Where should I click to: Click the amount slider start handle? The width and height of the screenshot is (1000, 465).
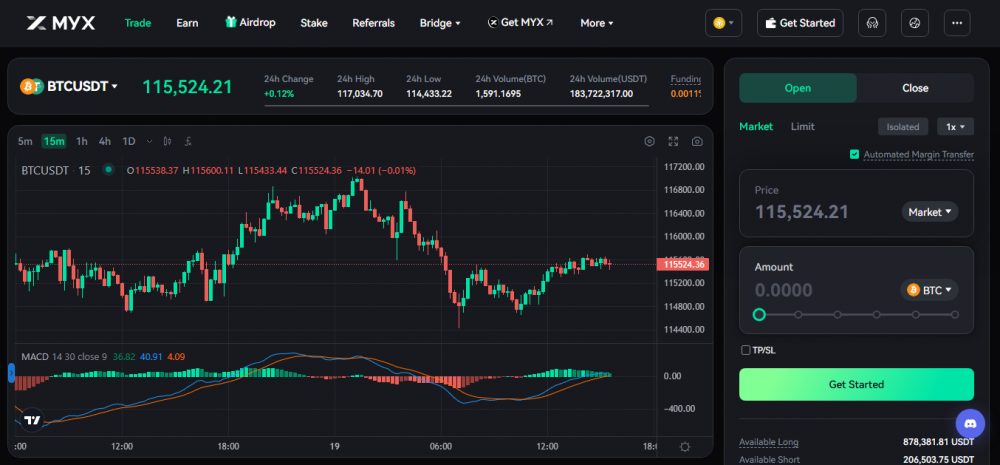[x=759, y=314]
